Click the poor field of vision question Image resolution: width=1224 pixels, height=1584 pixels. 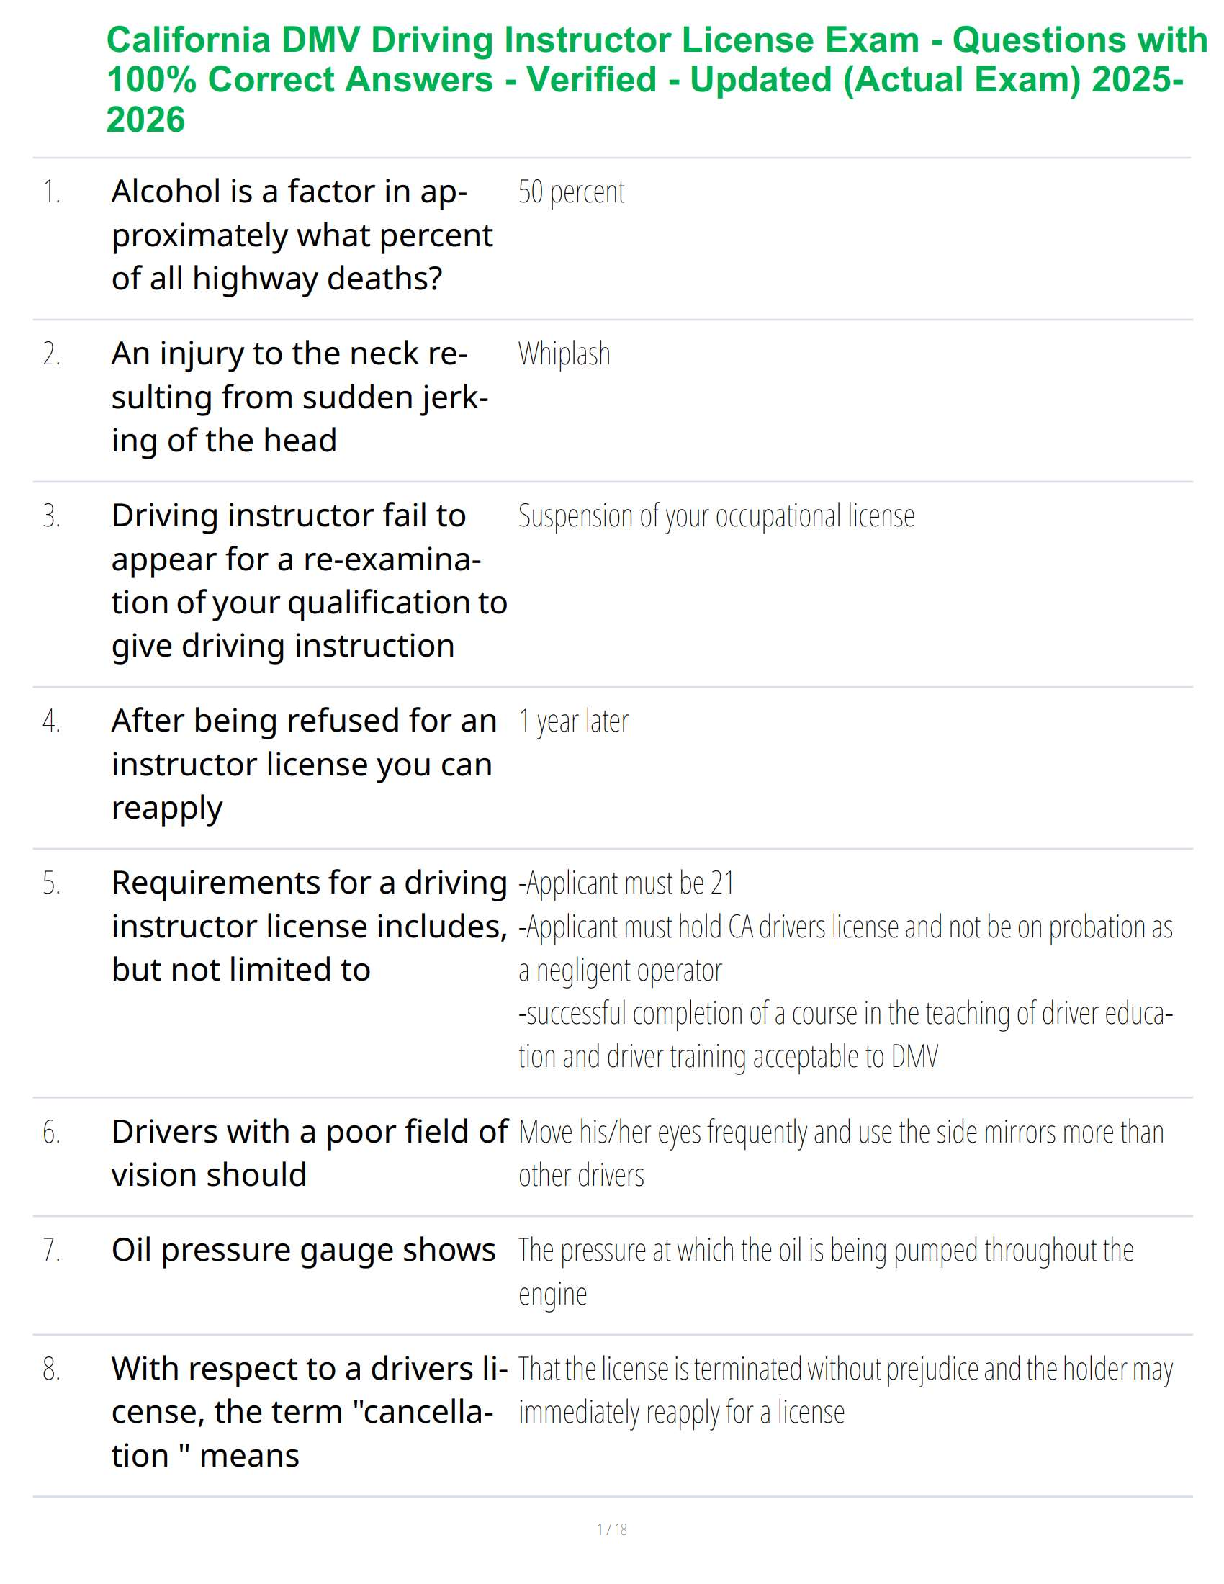pyautogui.click(x=309, y=1153)
